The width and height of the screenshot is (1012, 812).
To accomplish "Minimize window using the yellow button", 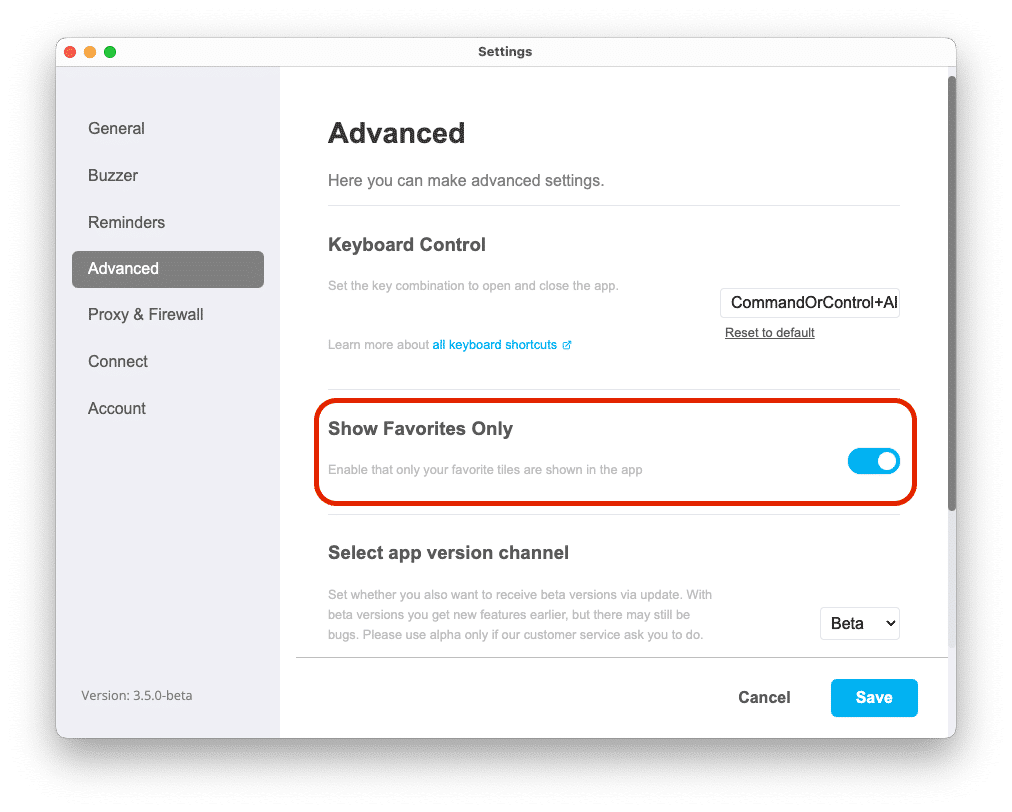I will pos(90,52).
